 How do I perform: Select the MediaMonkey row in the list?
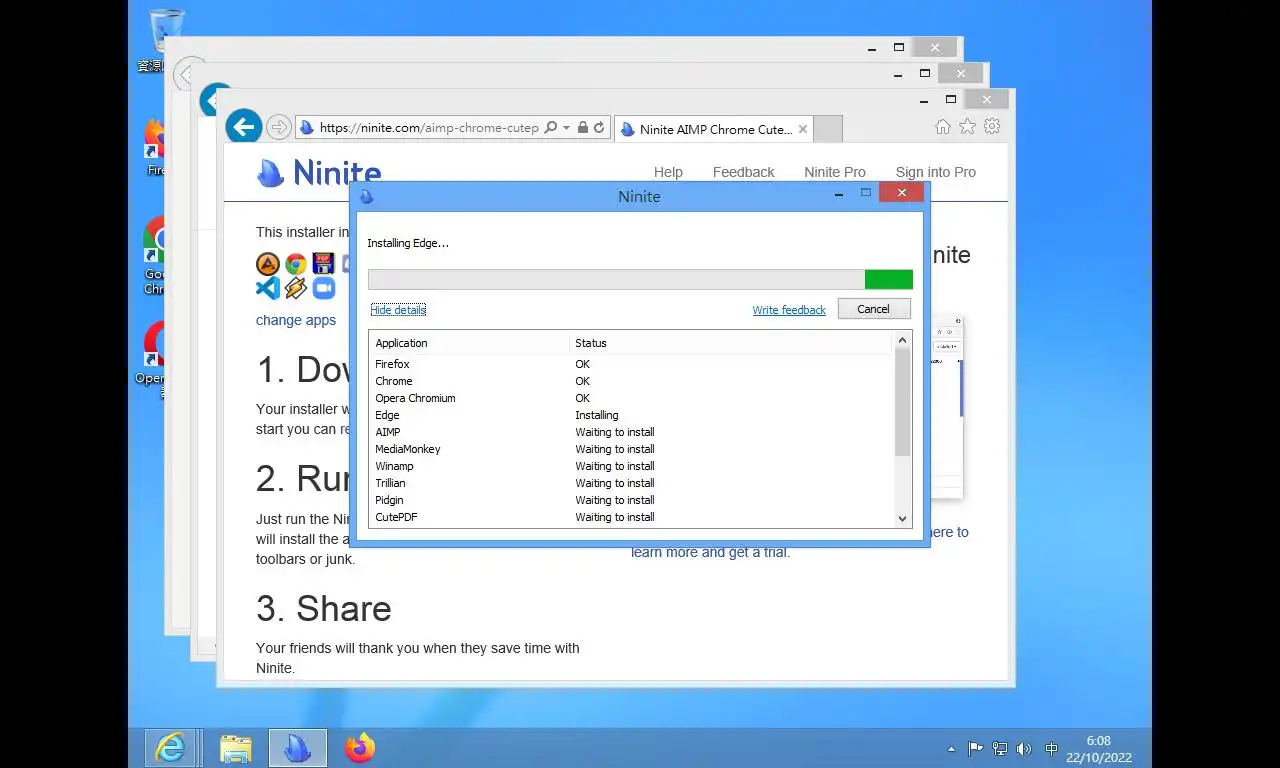coord(631,449)
